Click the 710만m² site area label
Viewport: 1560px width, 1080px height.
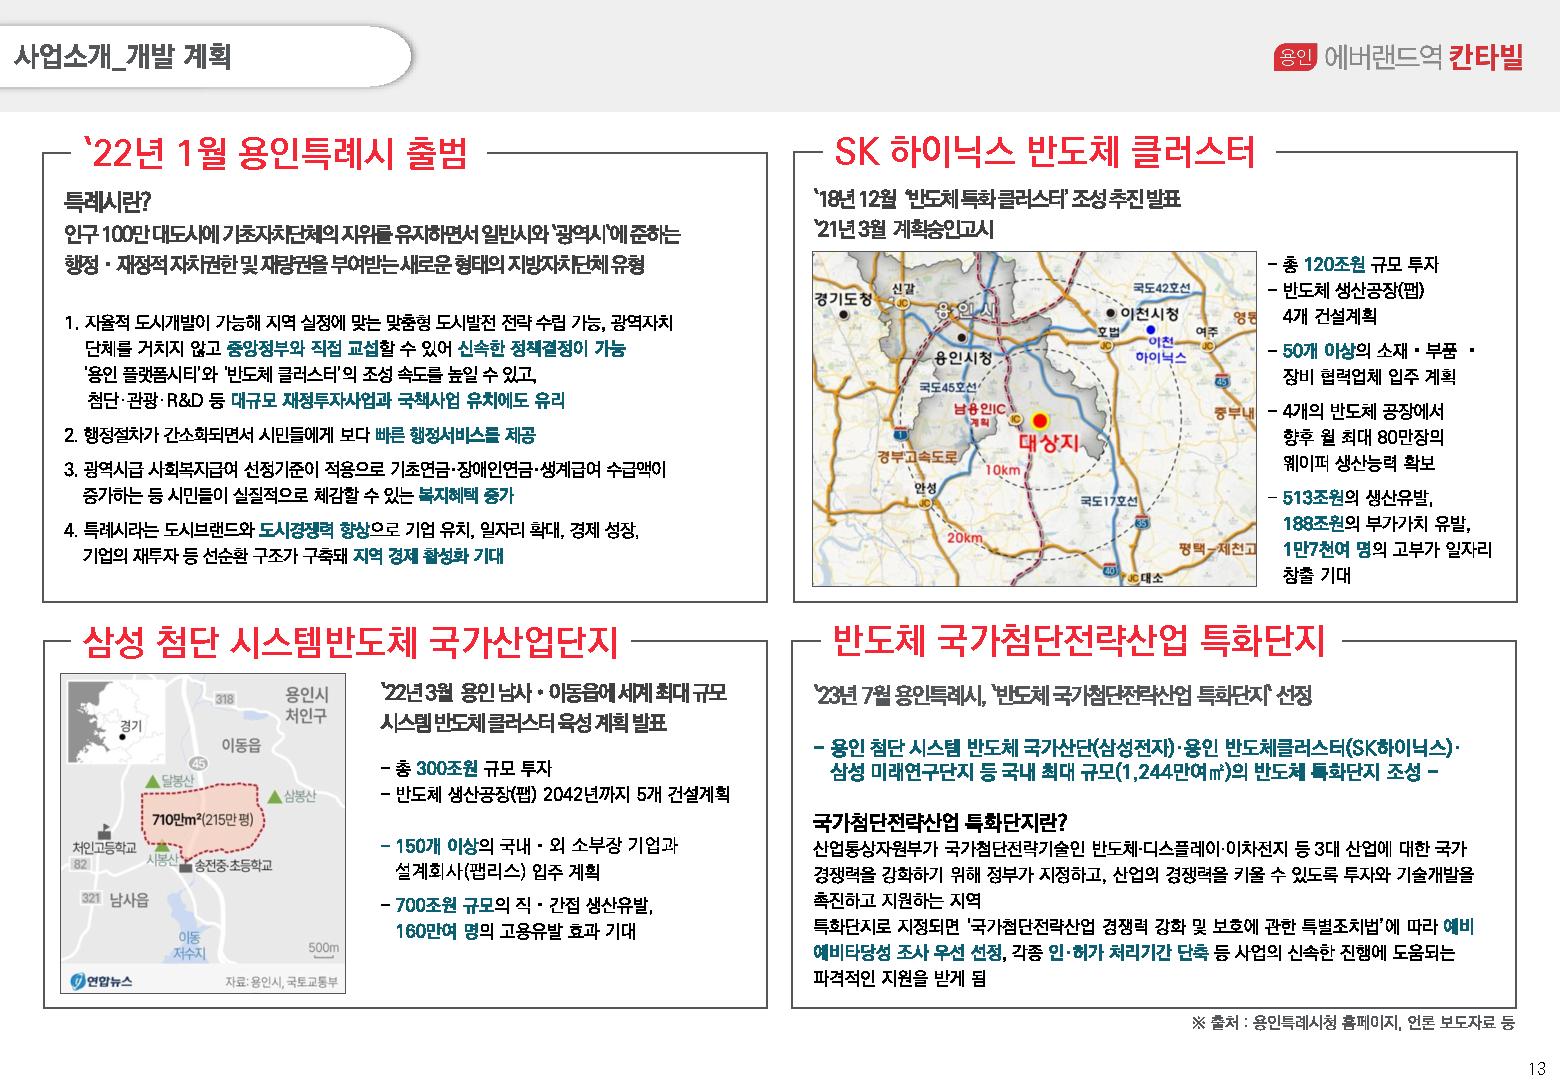pos(201,820)
